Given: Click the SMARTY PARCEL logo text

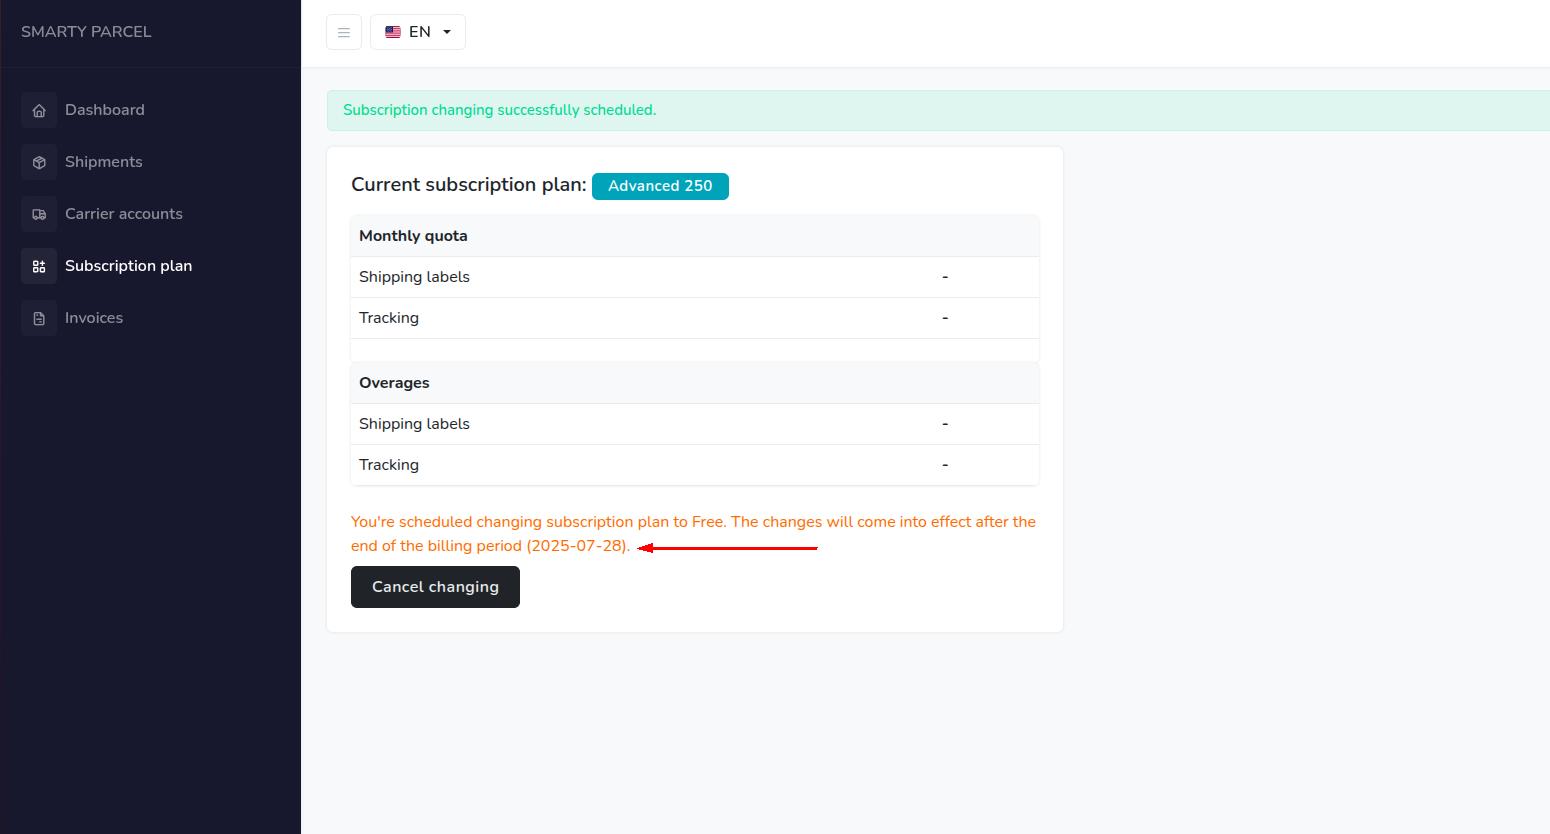Looking at the screenshot, I should 86,32.
